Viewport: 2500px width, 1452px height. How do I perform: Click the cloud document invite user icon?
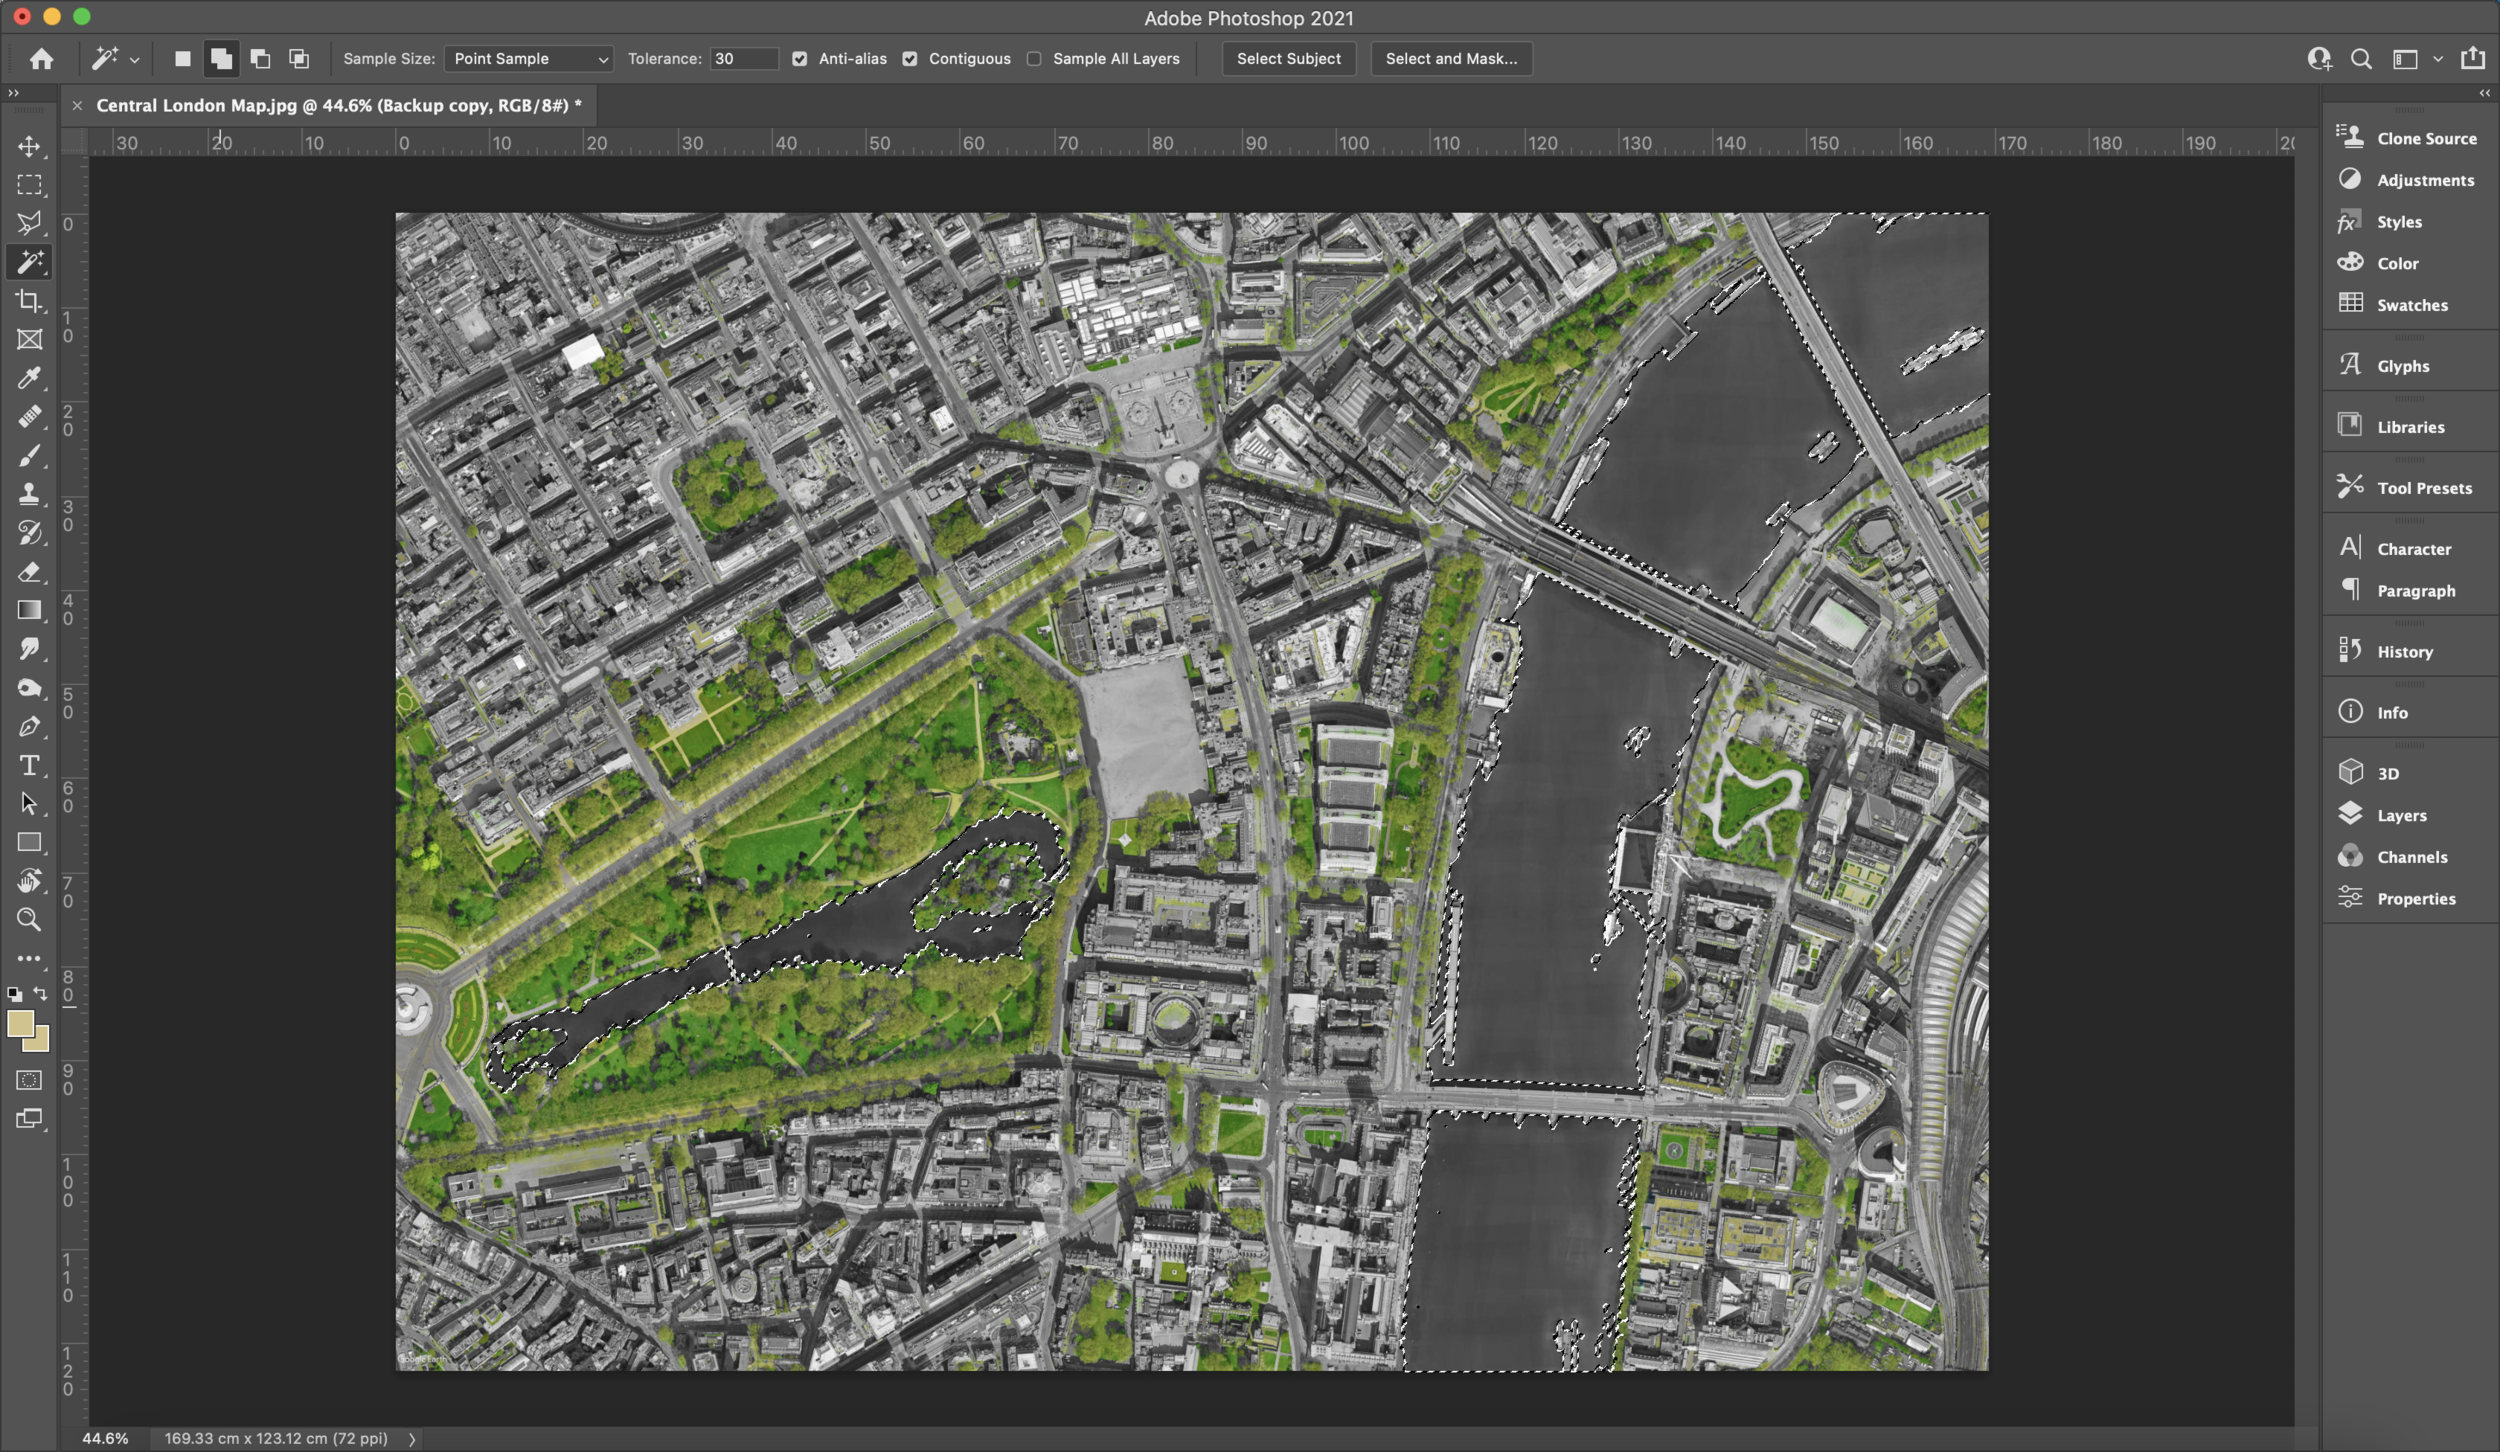(x=2320, y=59)
